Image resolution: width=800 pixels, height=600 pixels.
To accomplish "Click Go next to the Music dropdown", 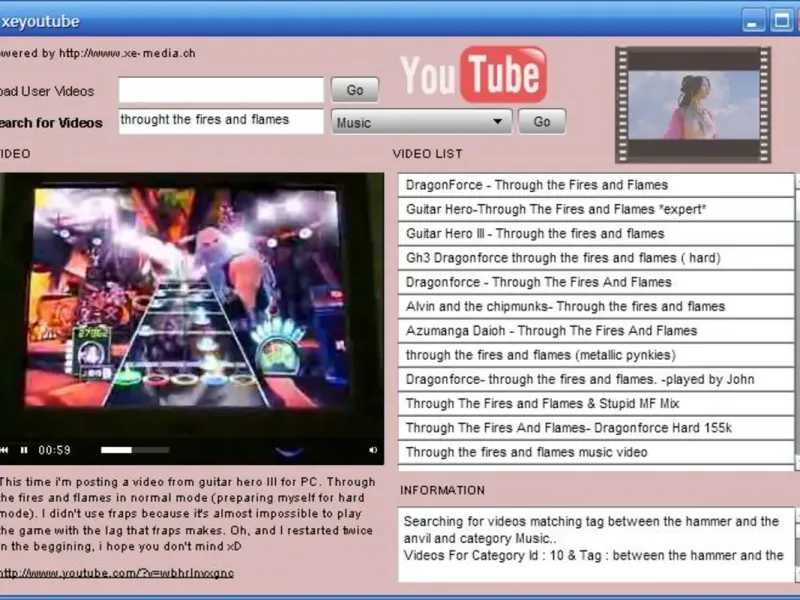I will 542,121.
